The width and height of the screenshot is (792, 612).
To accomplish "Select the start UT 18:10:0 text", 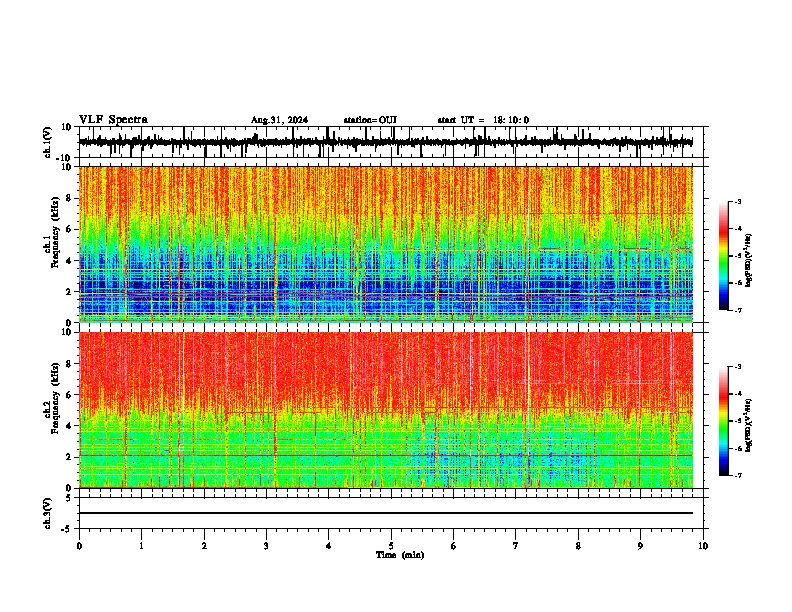I will (x=483, y=120).
